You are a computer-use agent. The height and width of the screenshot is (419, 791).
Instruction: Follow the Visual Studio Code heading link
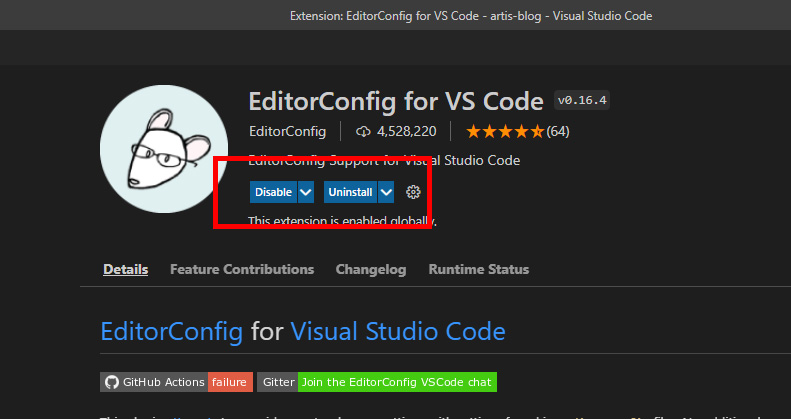click(398, 332)
